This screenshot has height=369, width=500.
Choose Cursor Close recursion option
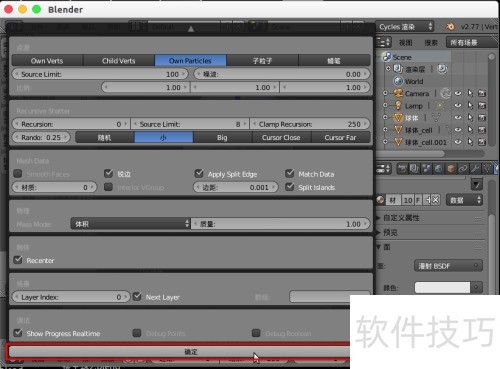[x=281, y=137]
